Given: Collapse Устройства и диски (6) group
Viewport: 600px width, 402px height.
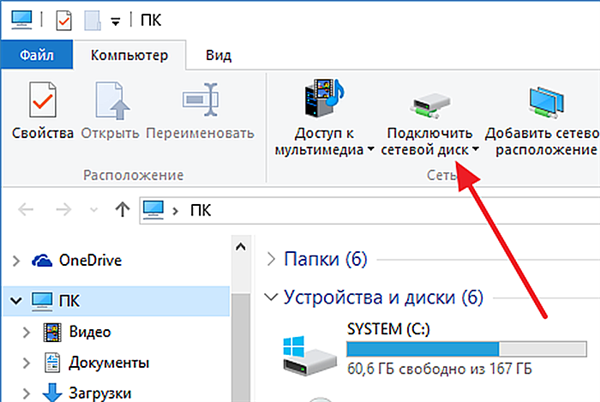Looking at the screenshot, I should [x=271, y=297].
